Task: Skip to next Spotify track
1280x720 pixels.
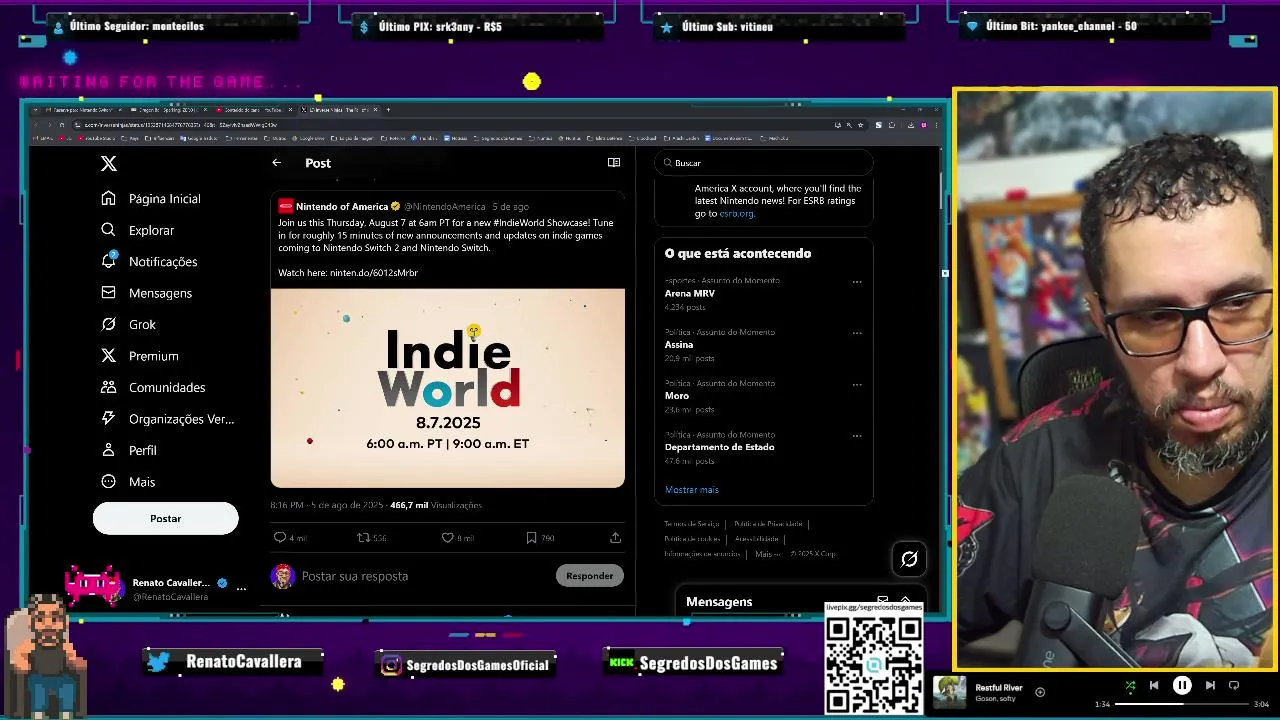Action: [1210, 685]
